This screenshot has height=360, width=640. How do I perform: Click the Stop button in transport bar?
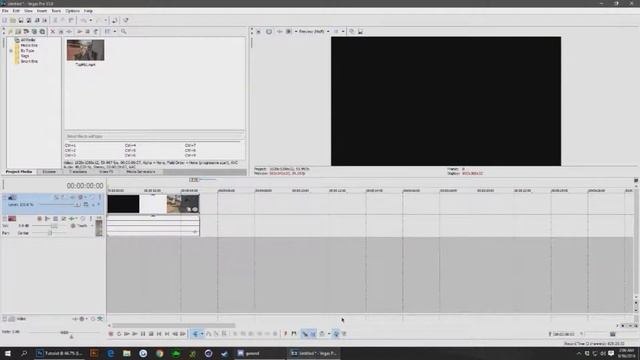point(151,334)
